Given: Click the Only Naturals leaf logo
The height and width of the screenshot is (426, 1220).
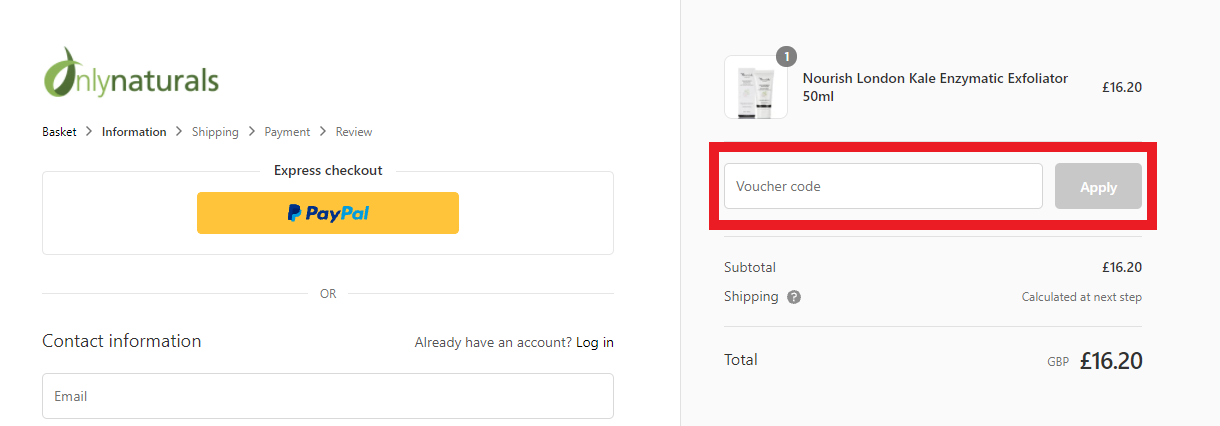Looking at the screenshot, I should (130, 72).
